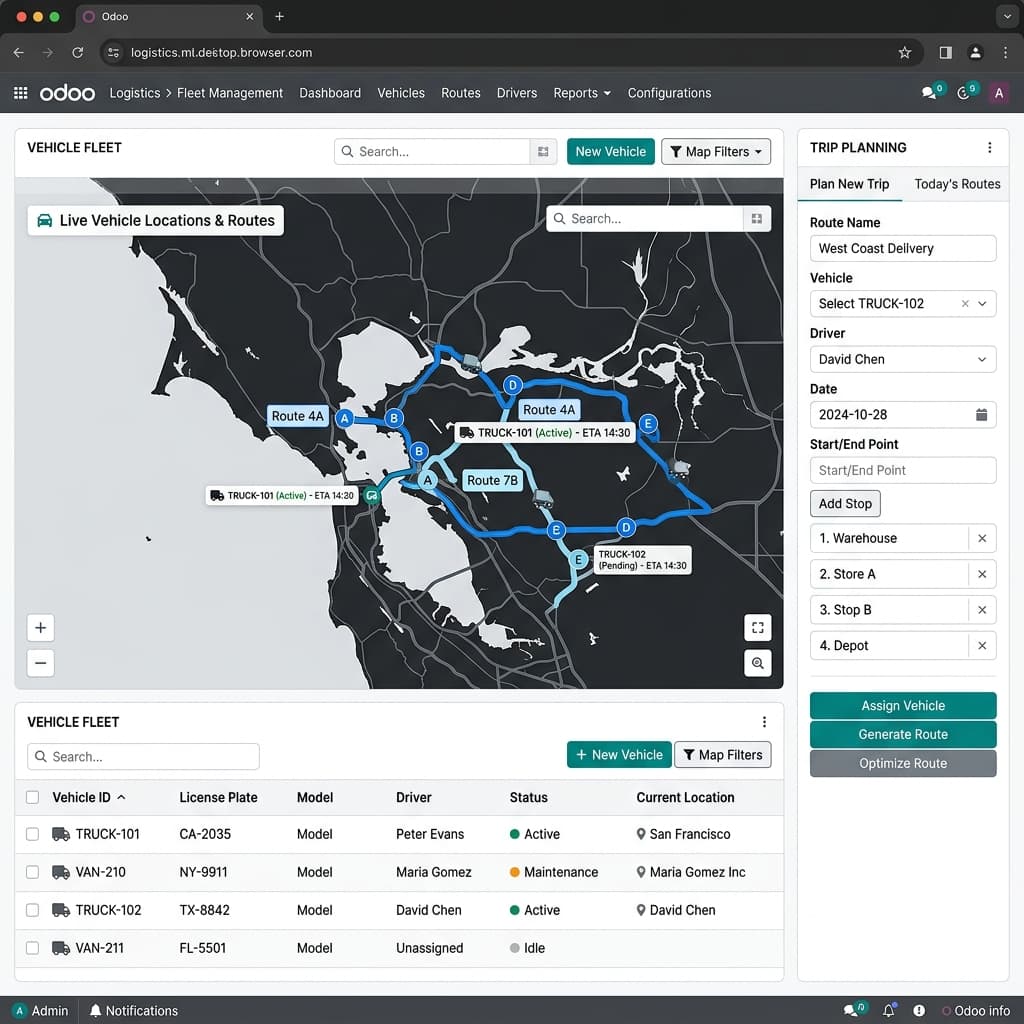The width and height of the screenshot is (1024, 1024).
Task: Bookmark this page with the star icon
Action: [x=904, y=52]
